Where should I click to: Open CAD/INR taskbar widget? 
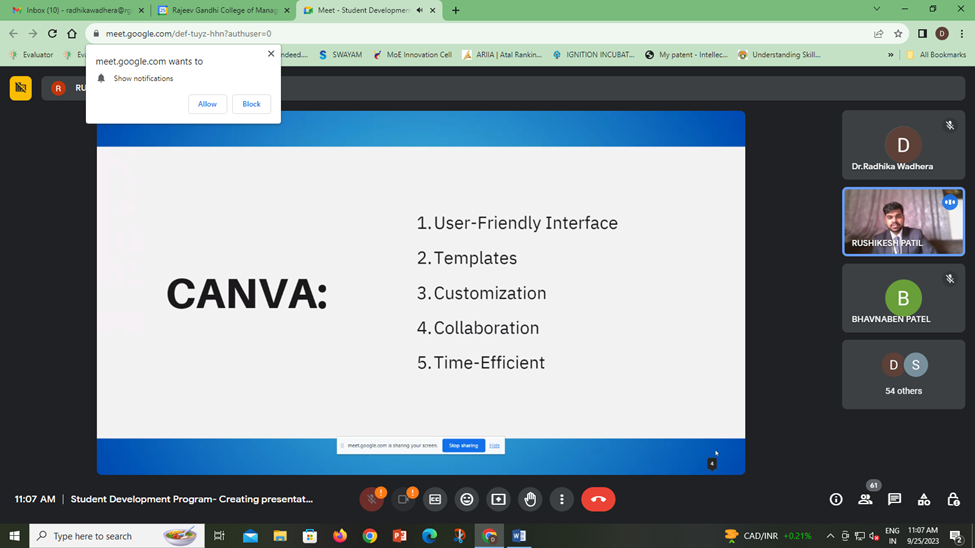[x=769, y=536]
